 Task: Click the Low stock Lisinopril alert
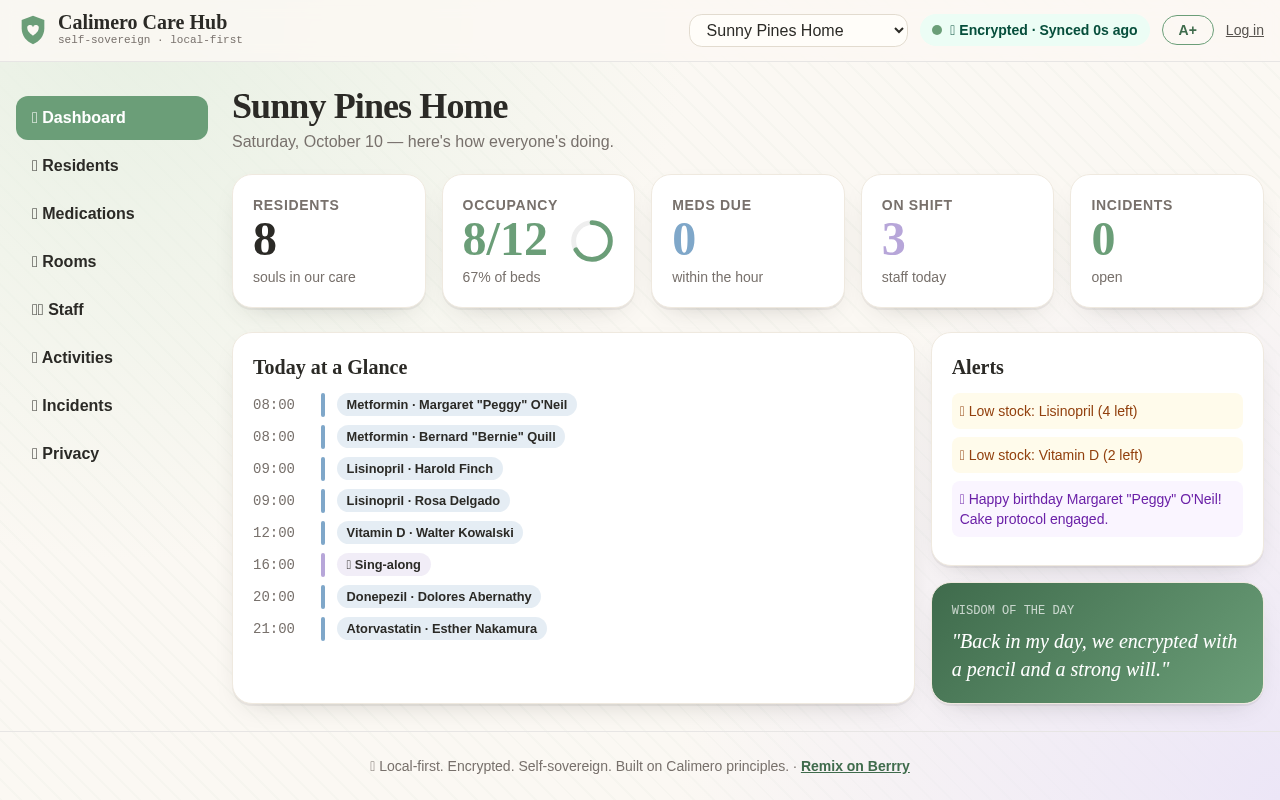1097,411
